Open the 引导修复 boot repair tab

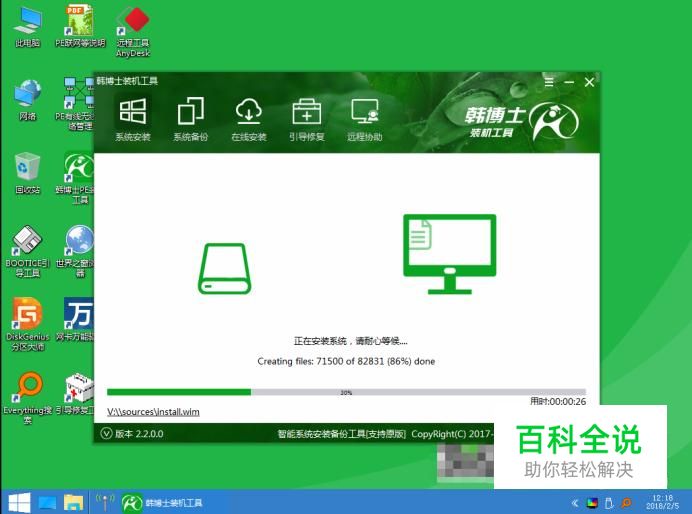tap(307, 120)
